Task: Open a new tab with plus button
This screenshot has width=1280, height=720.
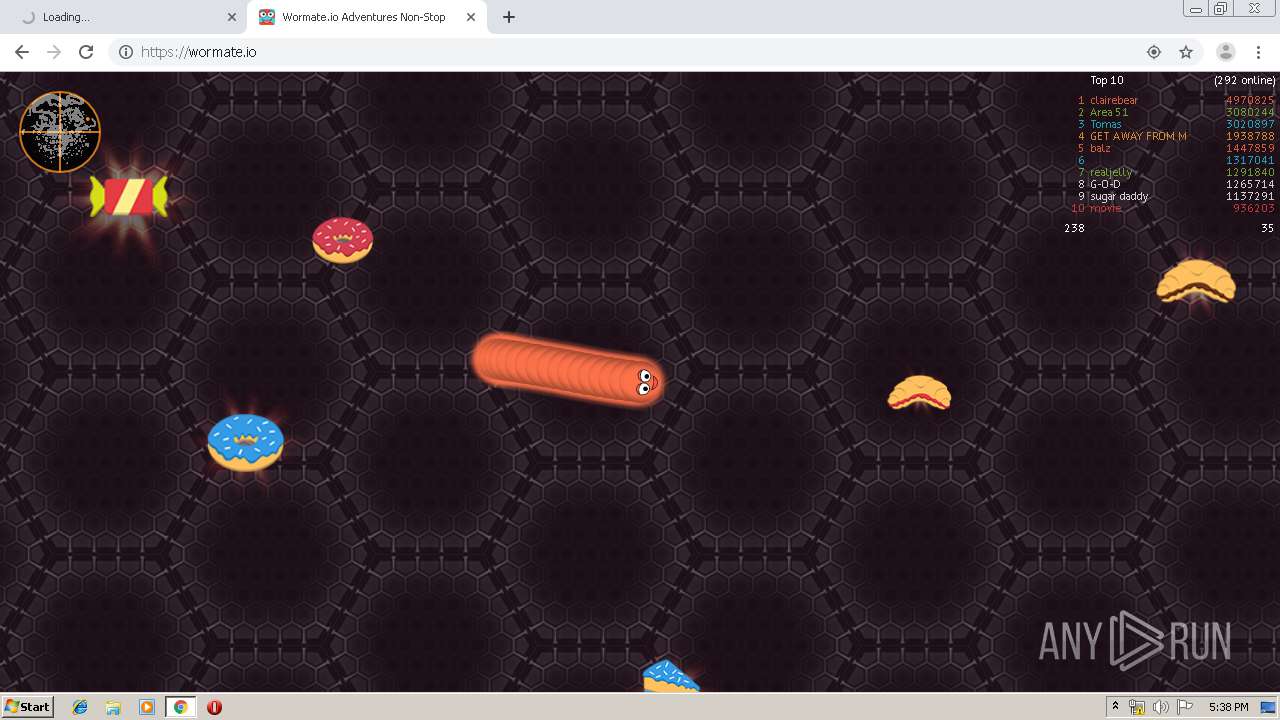Action: pos(509,17)
